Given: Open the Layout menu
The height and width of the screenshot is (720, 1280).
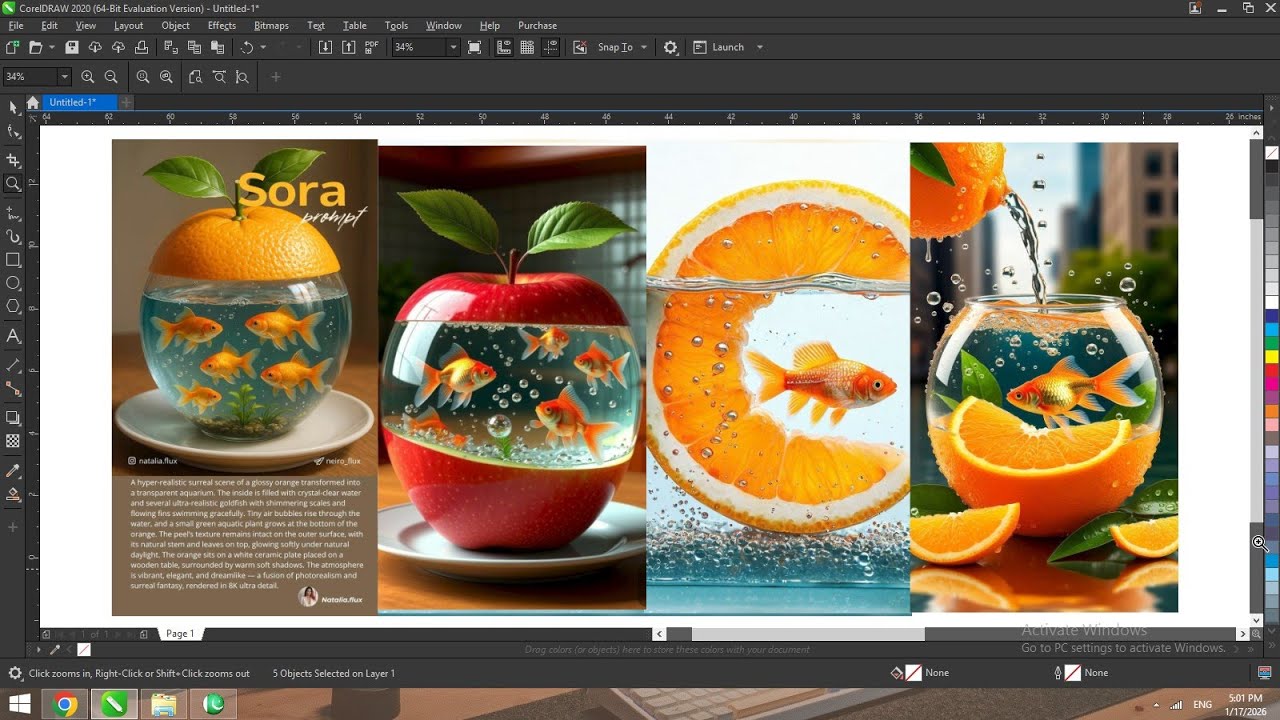Looking at the screenshot, I should 128,25.
